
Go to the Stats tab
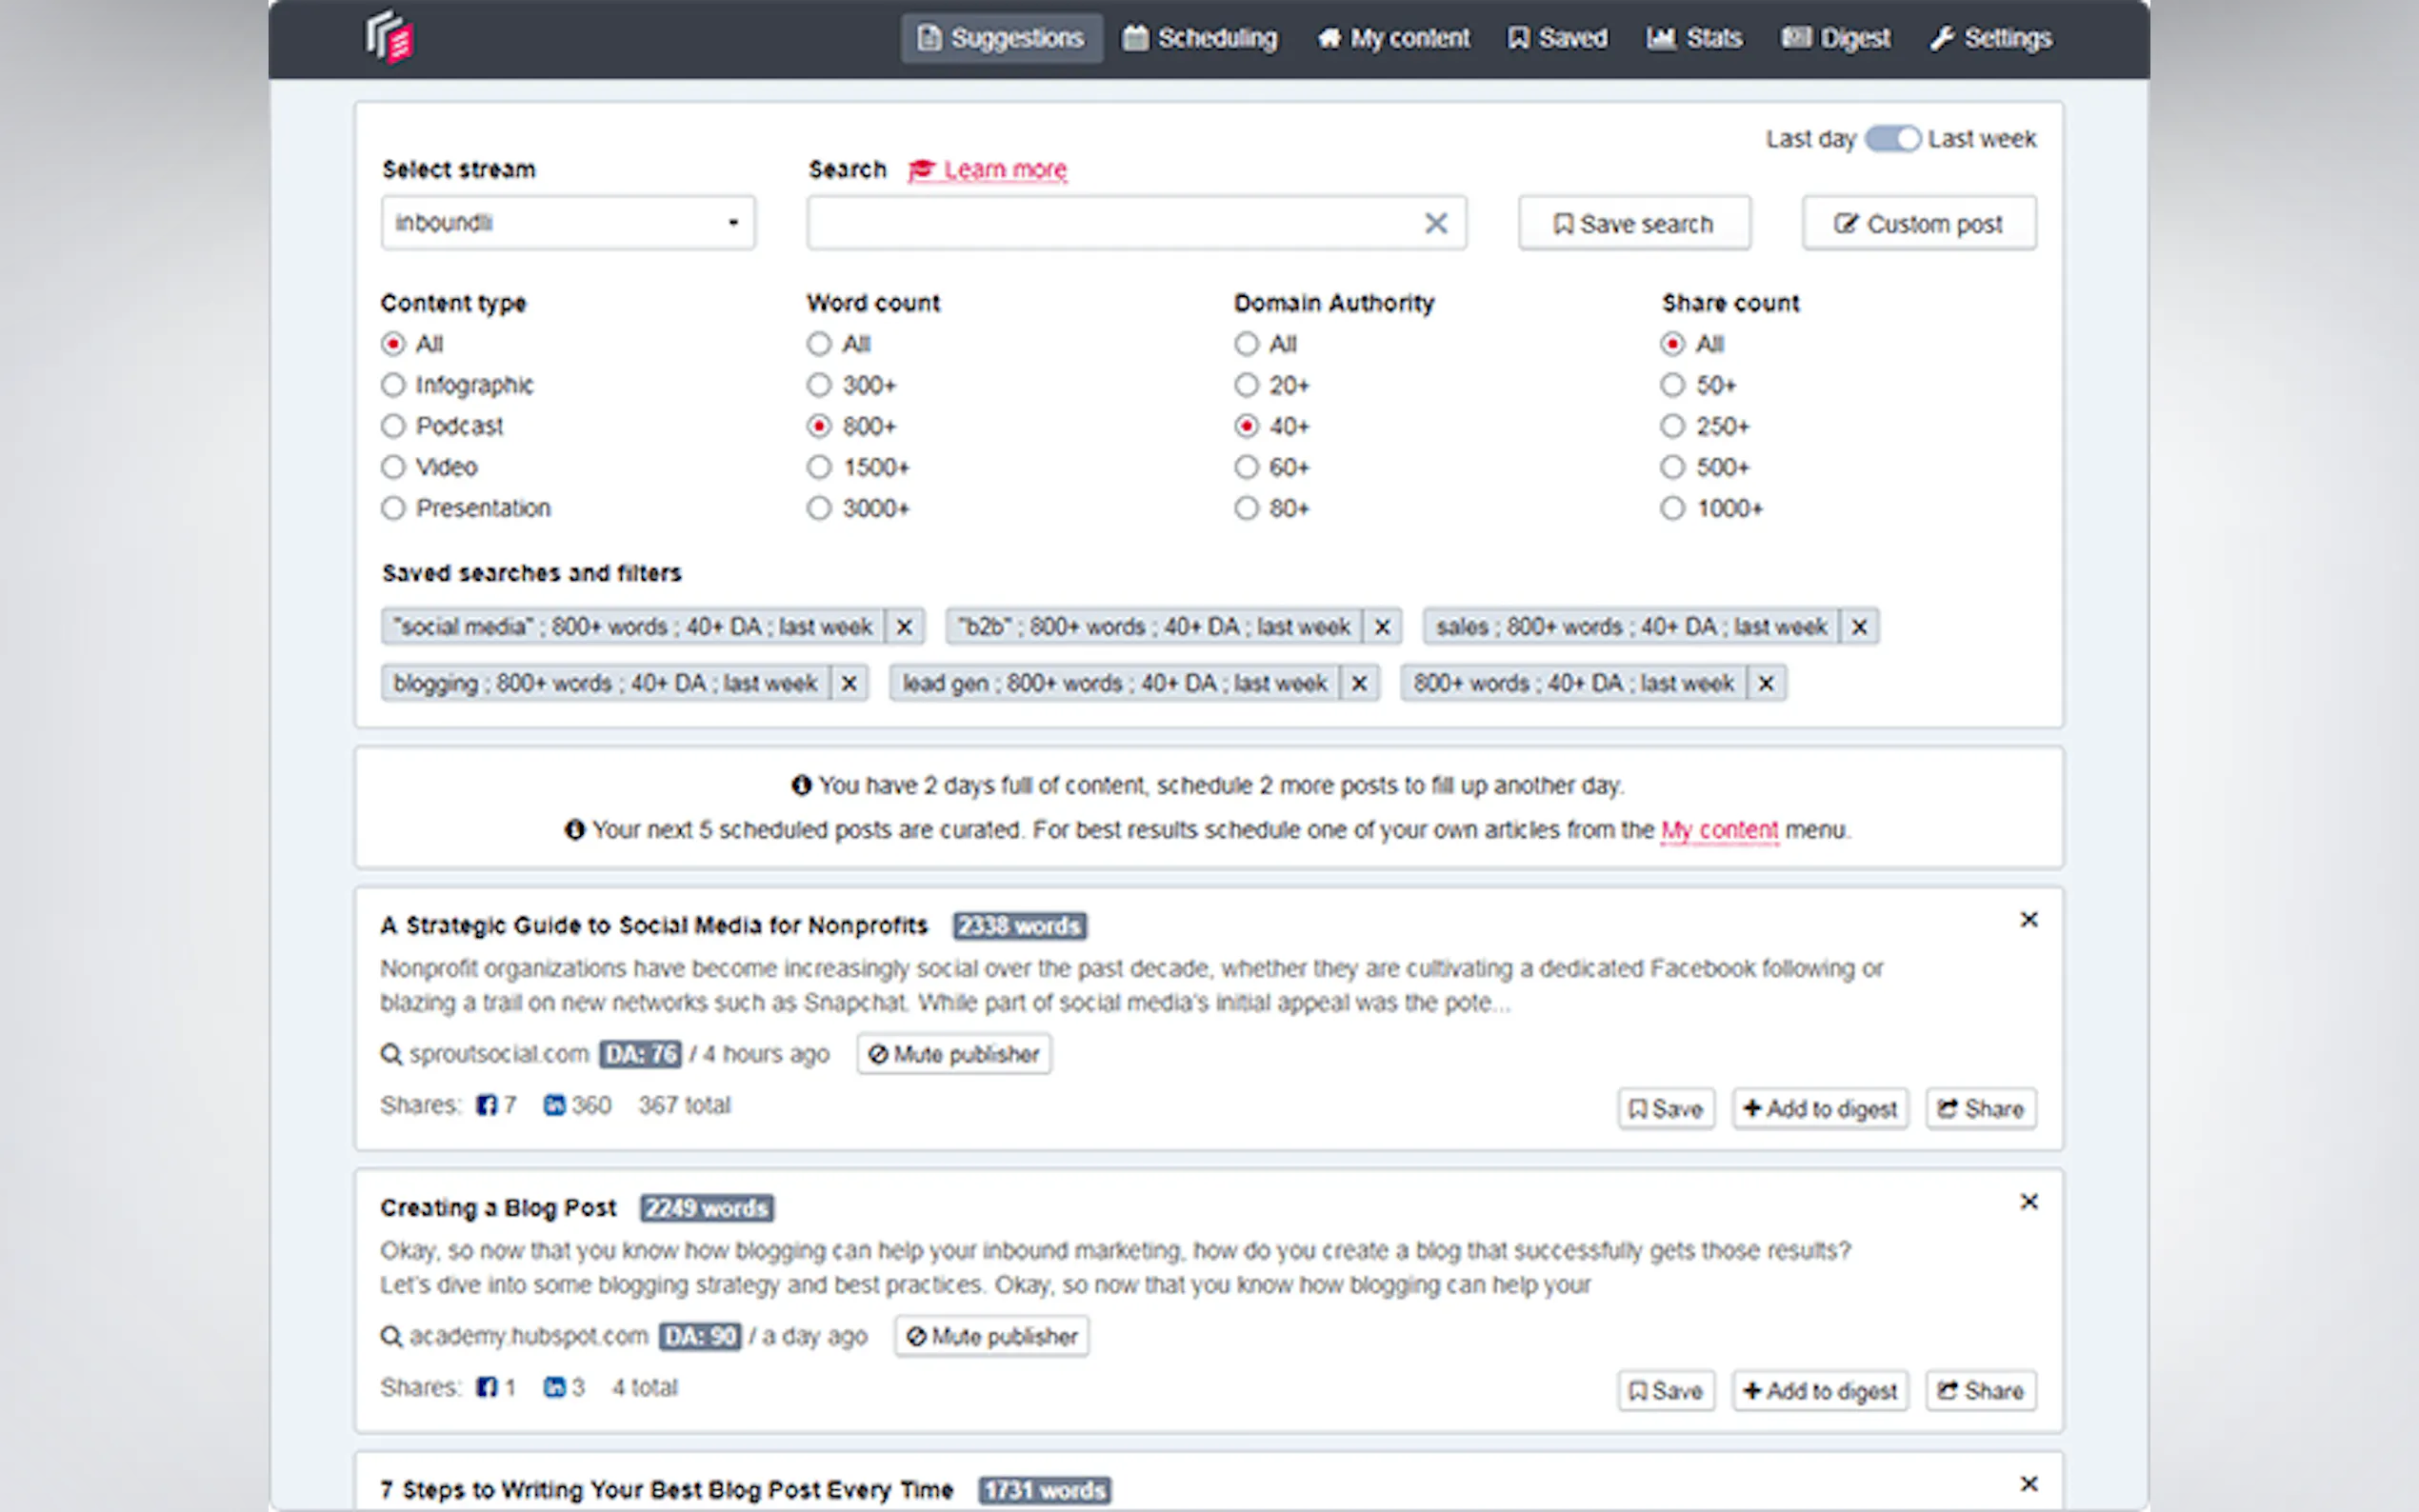[1694, 38]
